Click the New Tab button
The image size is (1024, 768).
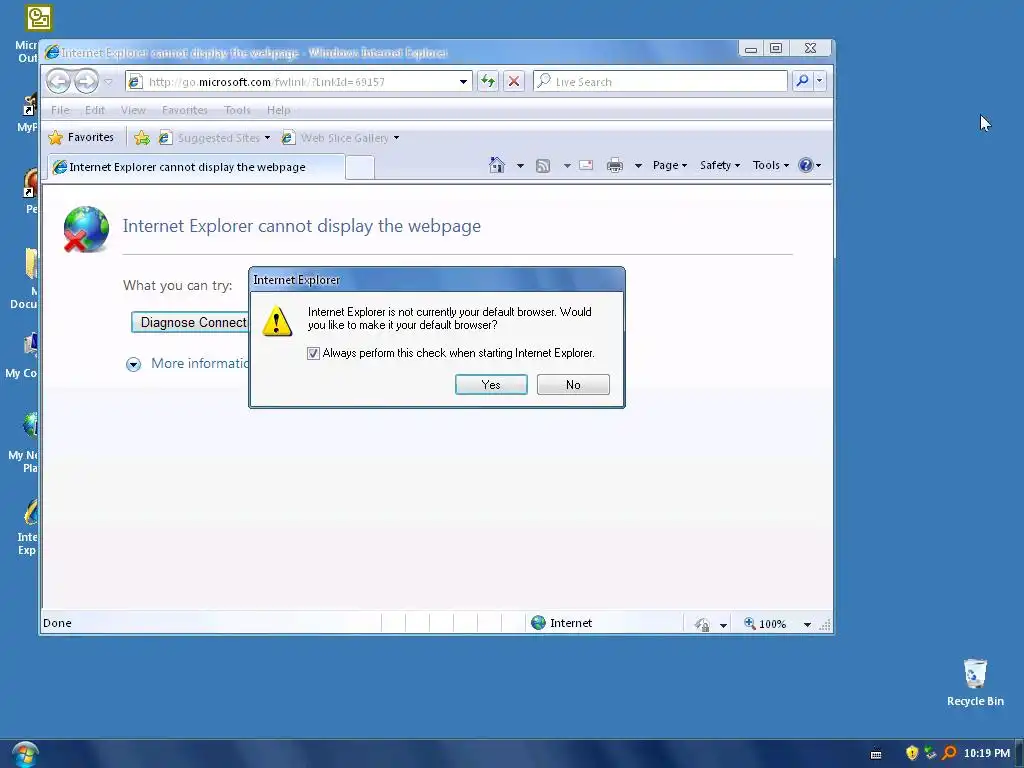360,168
